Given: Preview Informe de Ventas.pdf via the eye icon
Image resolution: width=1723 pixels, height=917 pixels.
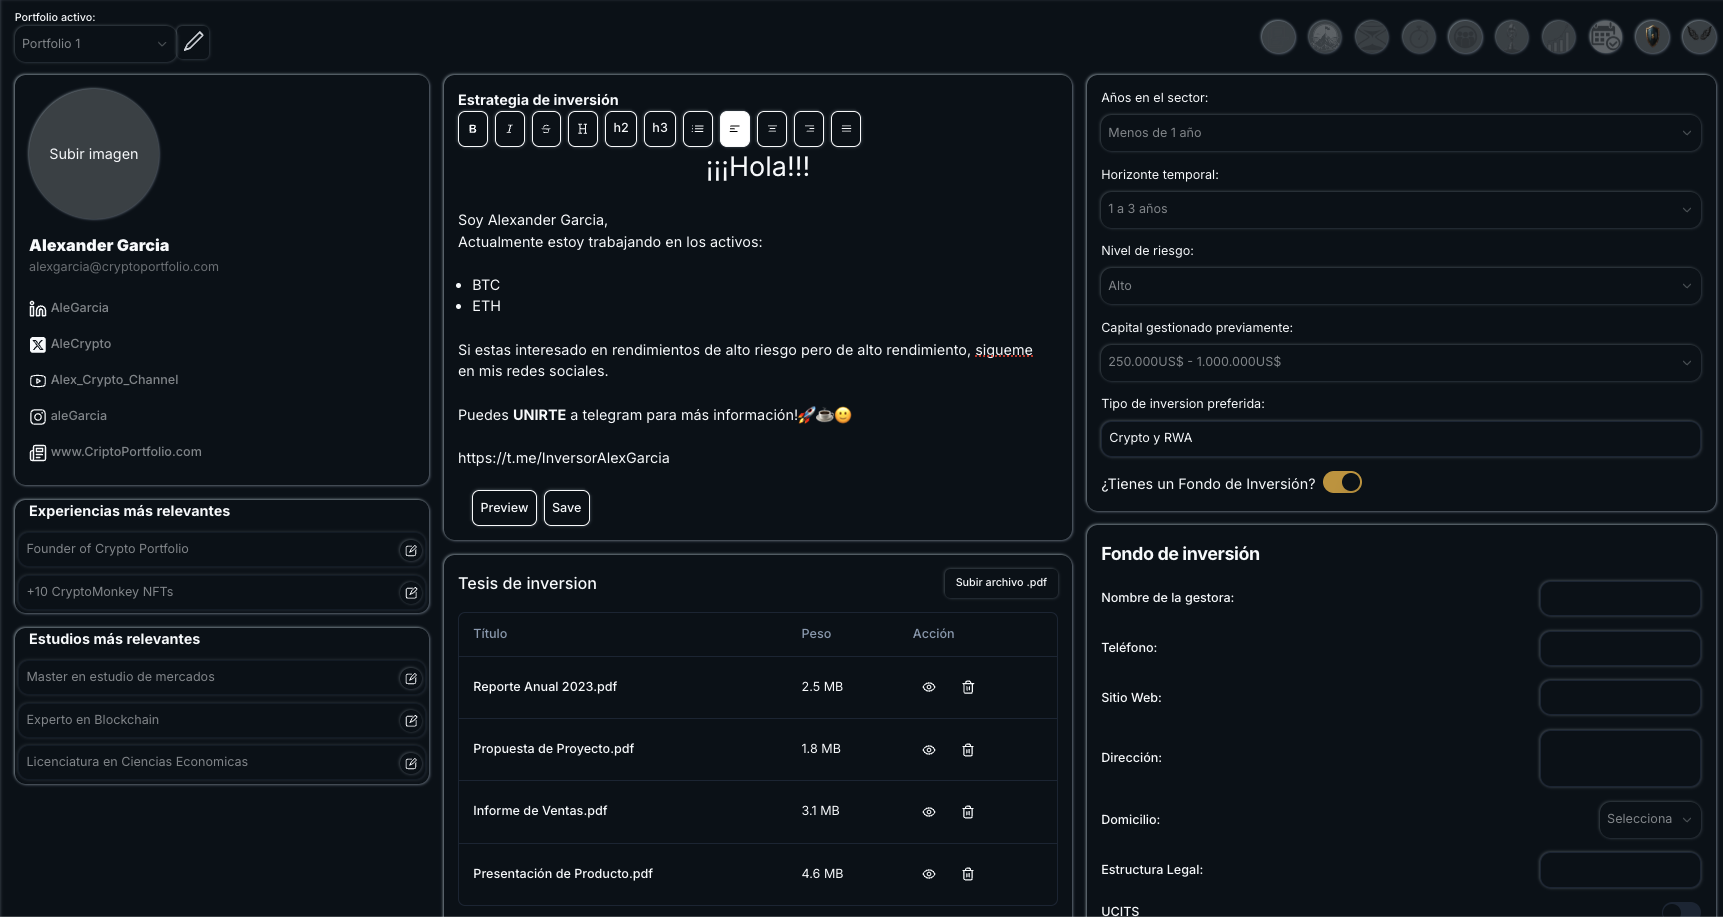Looking at the screenshot, I should coord(929,812).
